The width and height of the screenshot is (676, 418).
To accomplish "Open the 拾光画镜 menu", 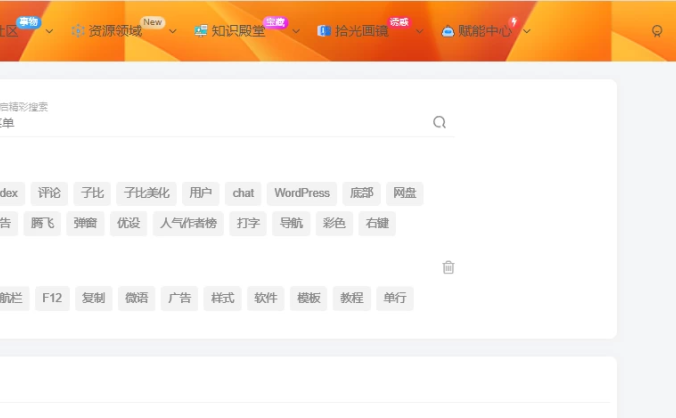I will (362, 31).
